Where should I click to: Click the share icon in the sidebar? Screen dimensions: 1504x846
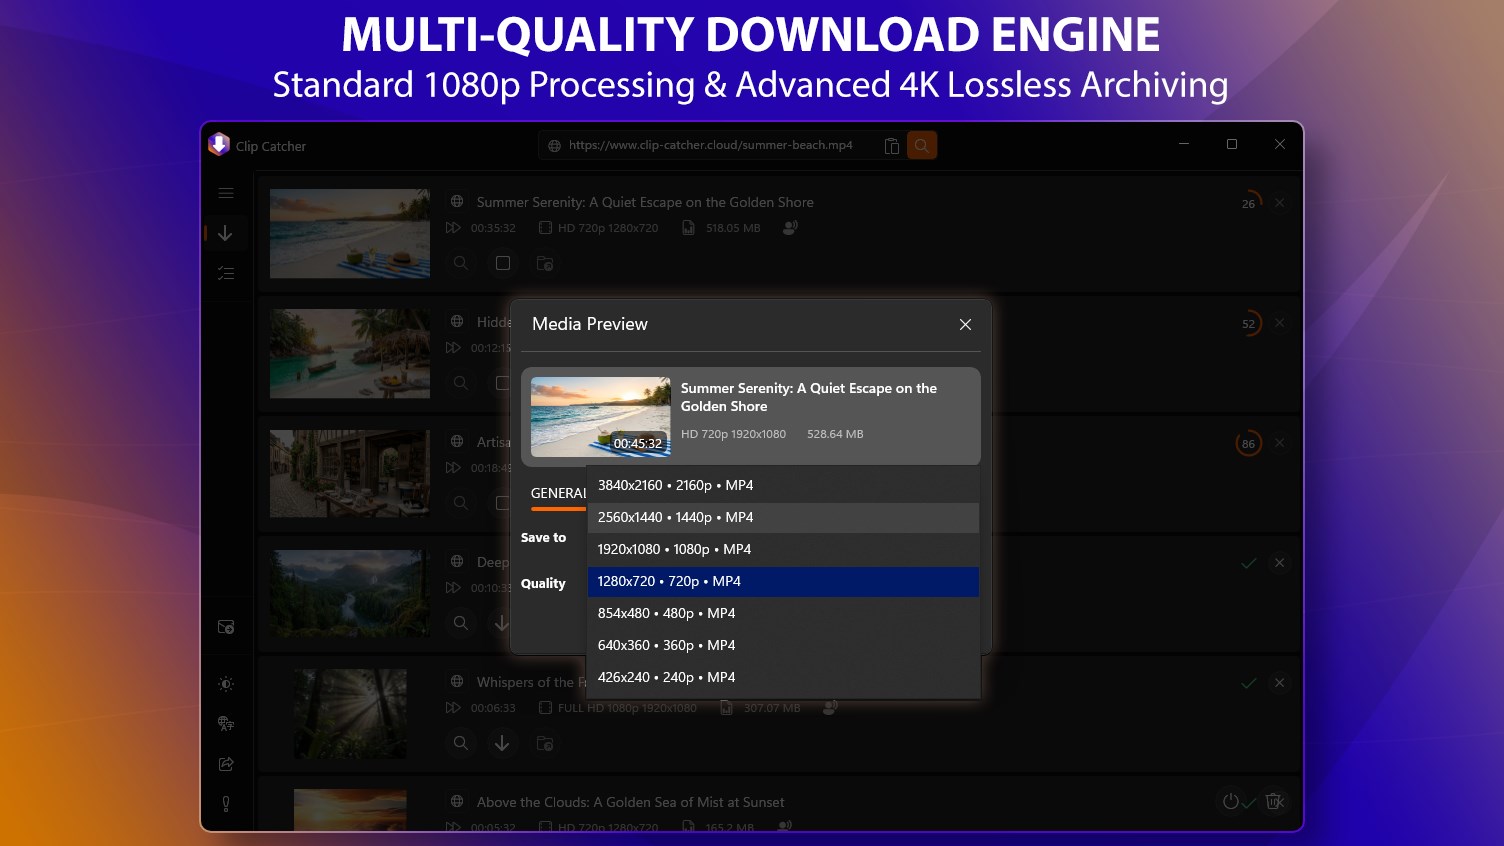coord(226,764)
